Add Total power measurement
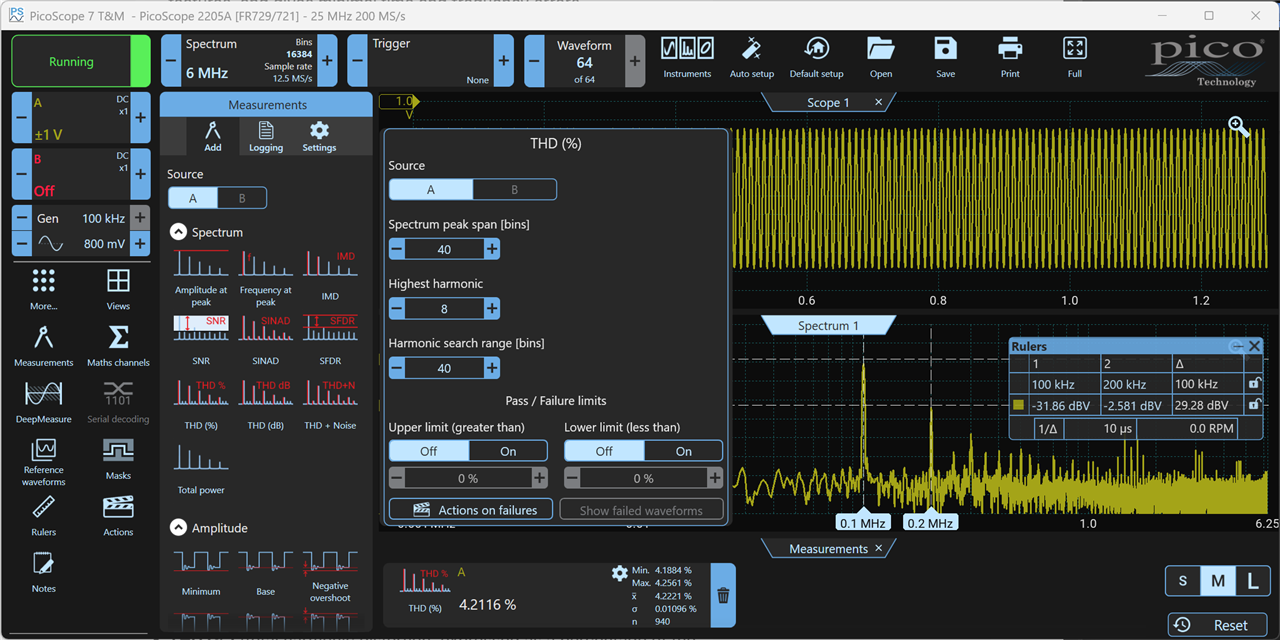 point(201,470)
